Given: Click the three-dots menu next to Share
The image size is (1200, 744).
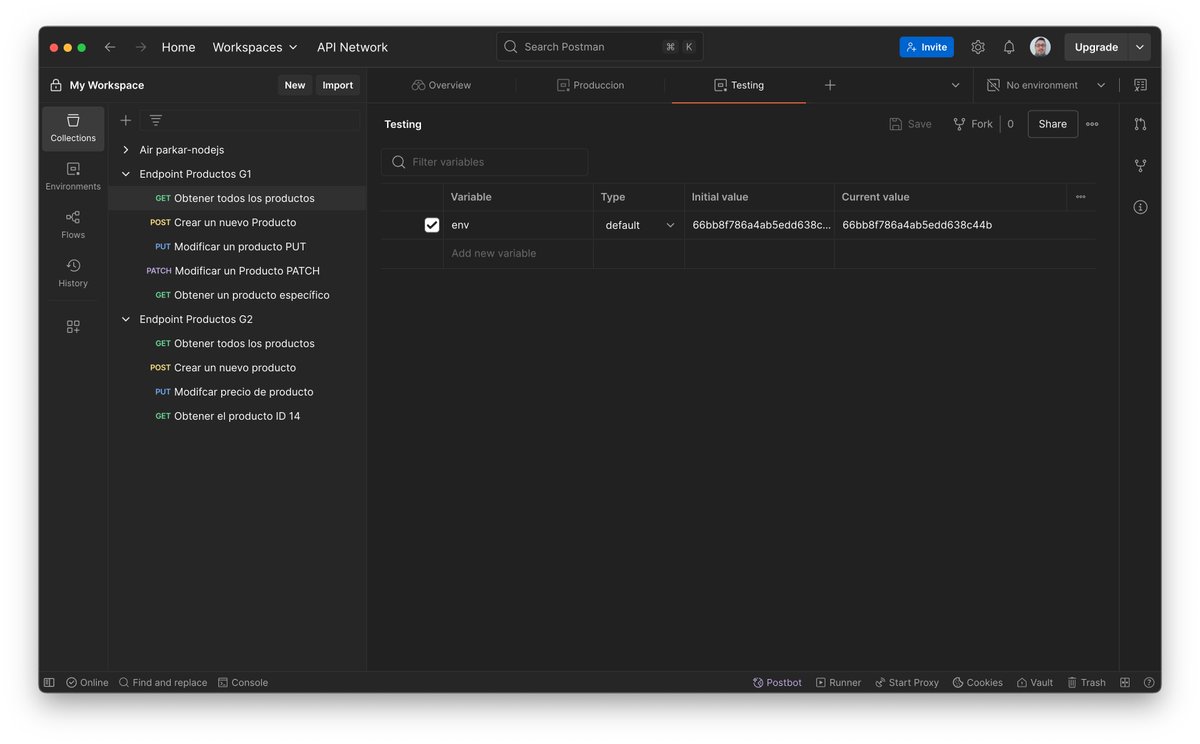Looking at the screenshot, I should click(x=1092, y=124).
